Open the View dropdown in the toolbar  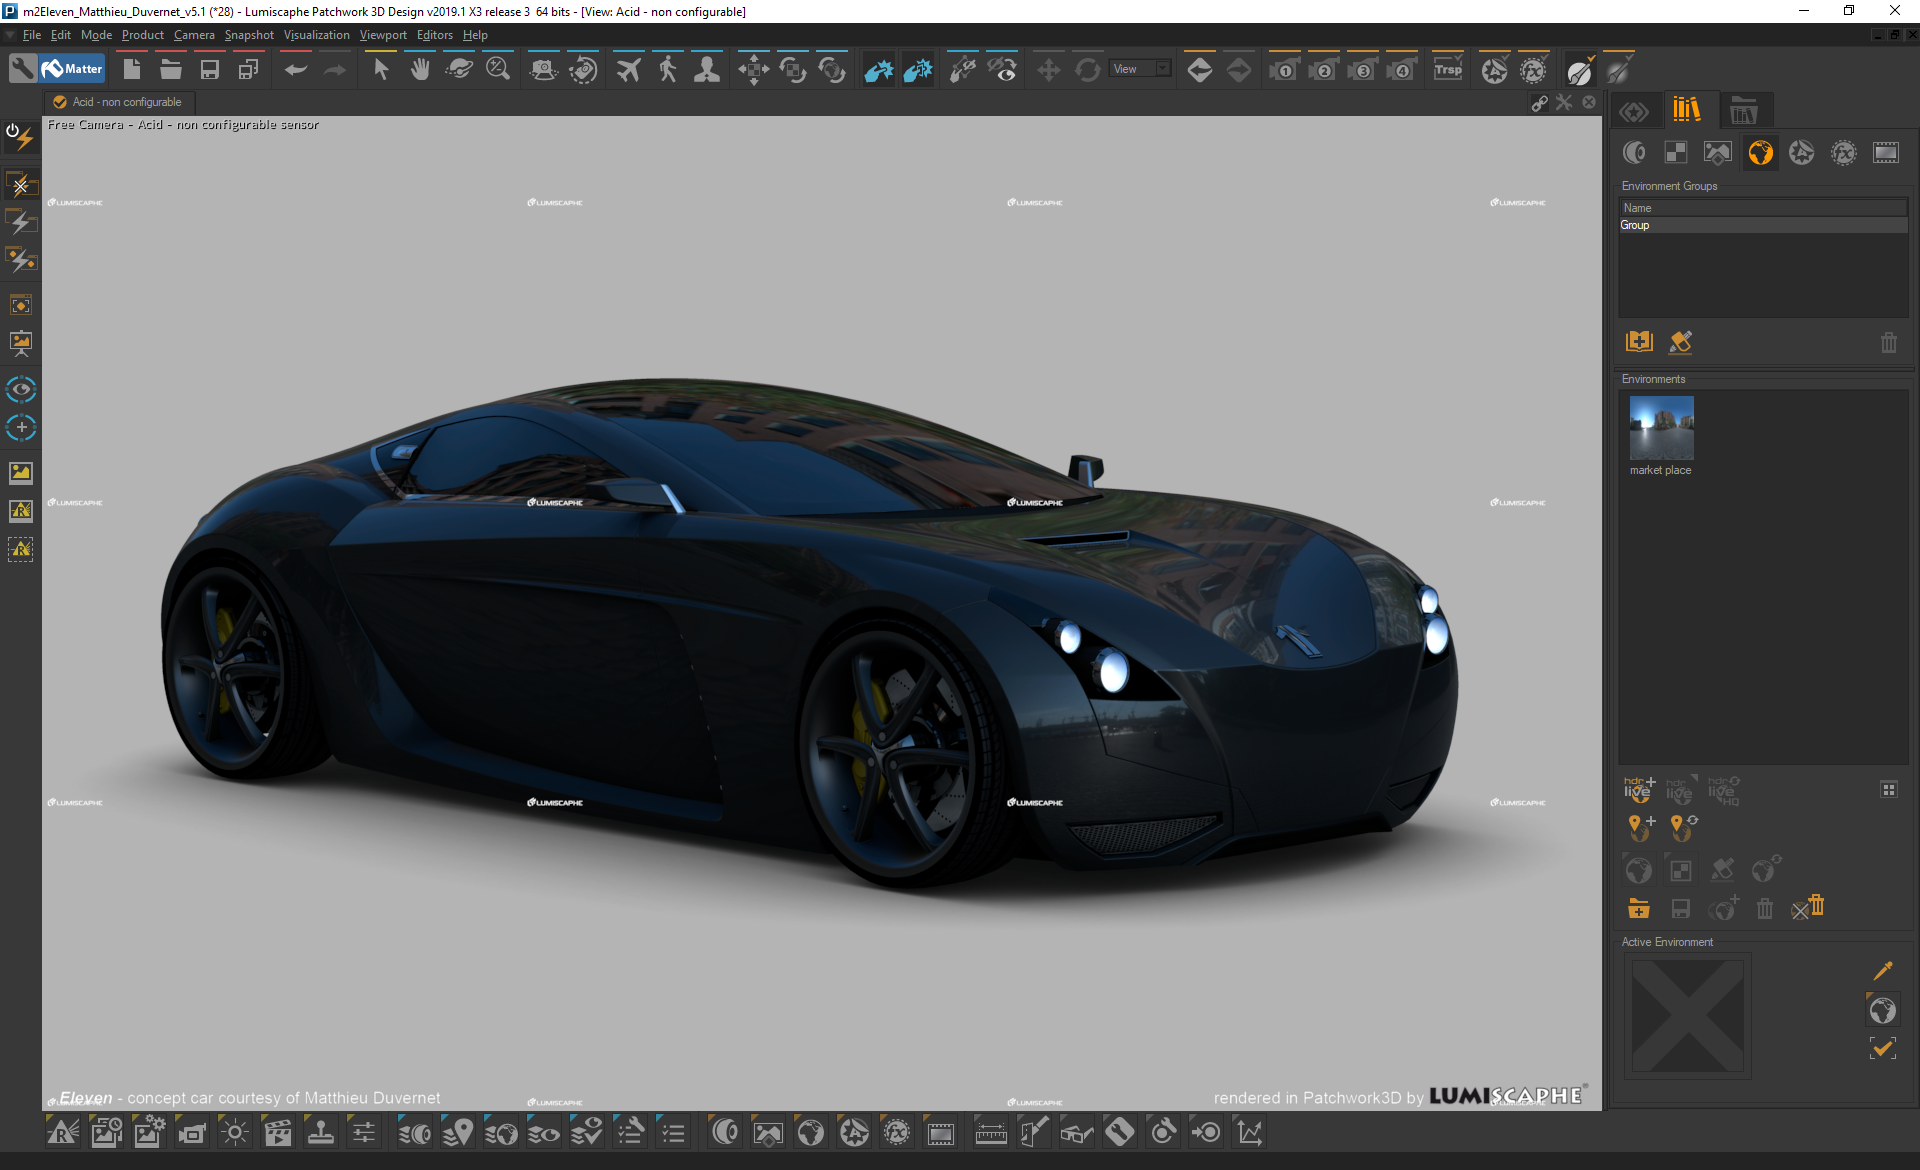point(1141,69)
